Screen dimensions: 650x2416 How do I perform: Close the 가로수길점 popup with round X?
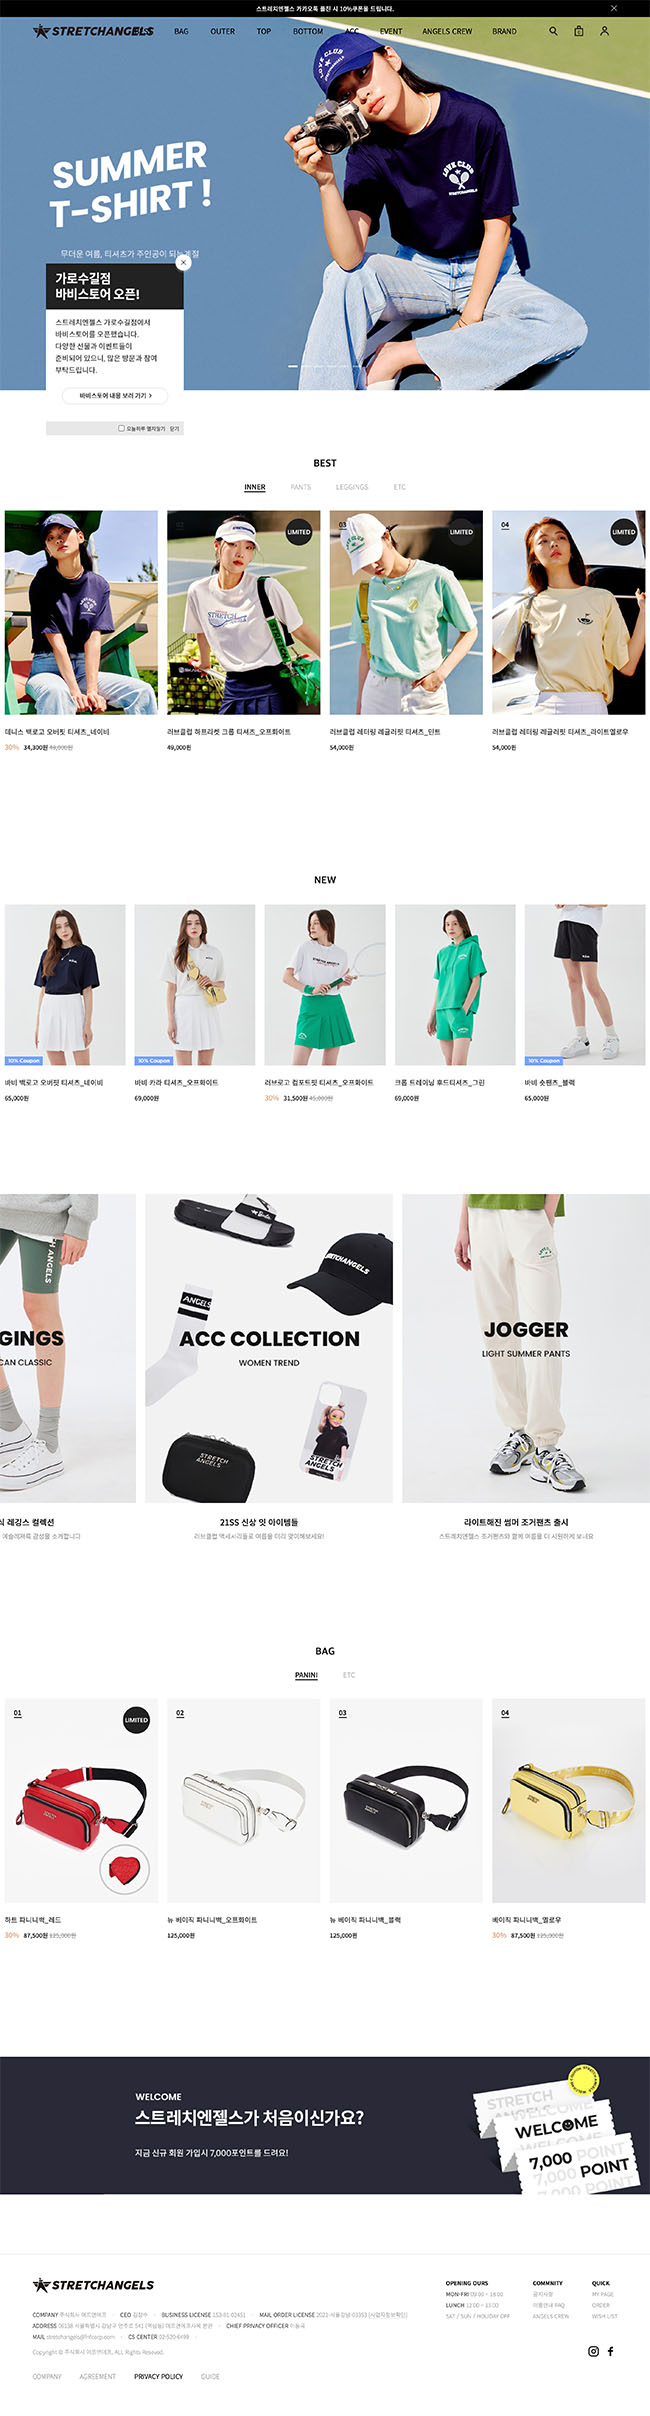tap(183, 263)
